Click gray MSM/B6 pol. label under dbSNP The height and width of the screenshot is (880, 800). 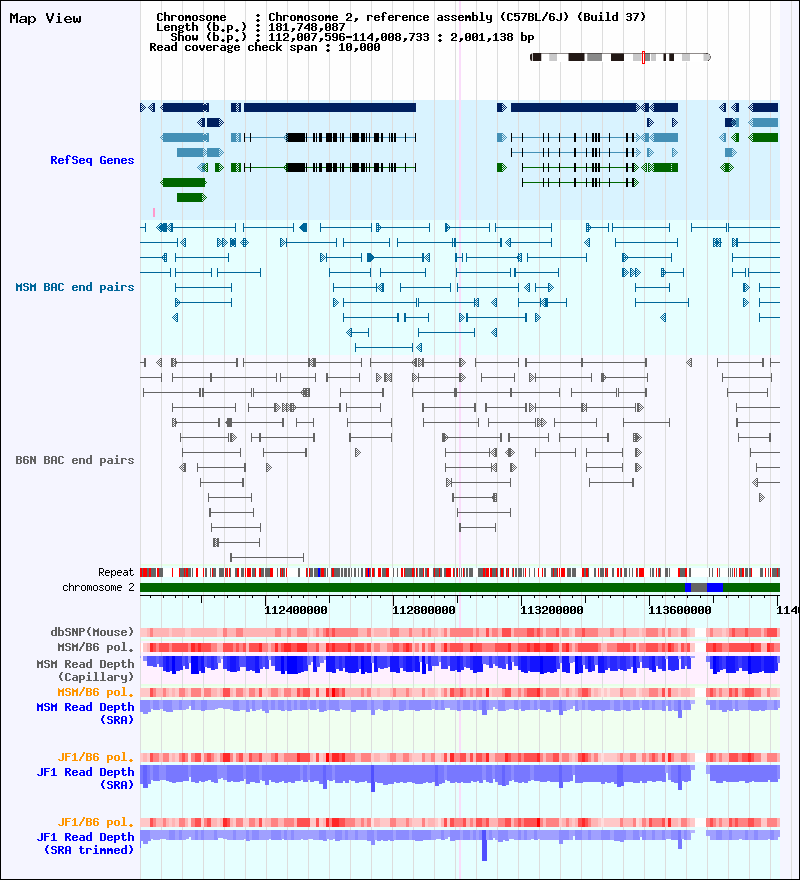coord(96,647)
